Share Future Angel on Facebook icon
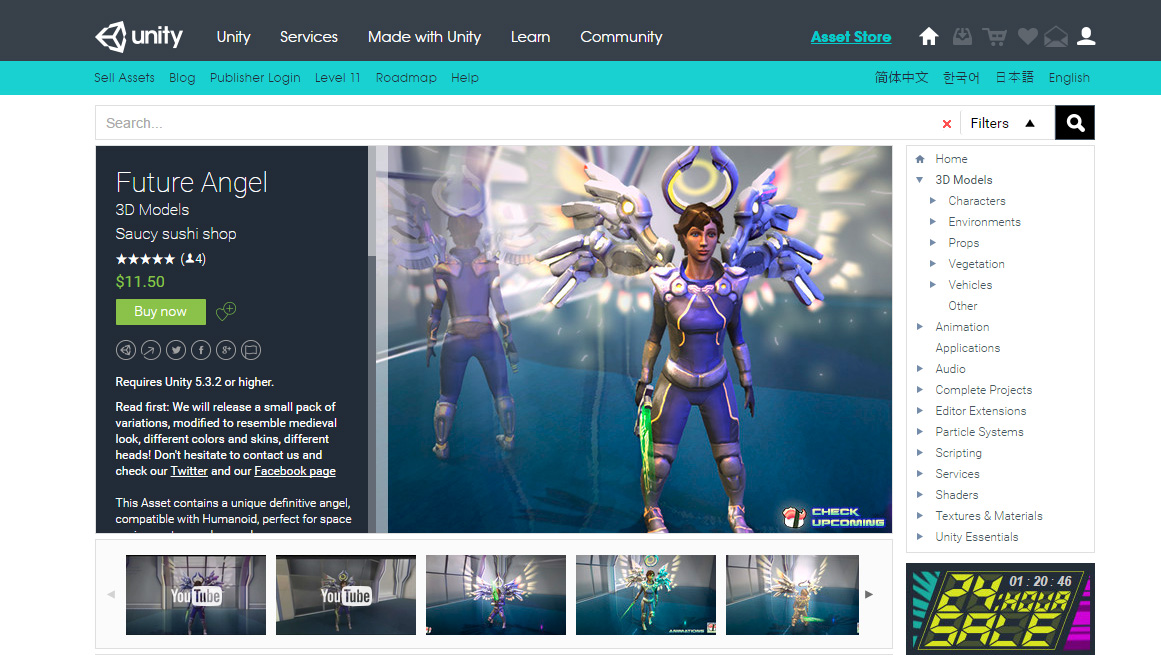 (x=201, y=350)
